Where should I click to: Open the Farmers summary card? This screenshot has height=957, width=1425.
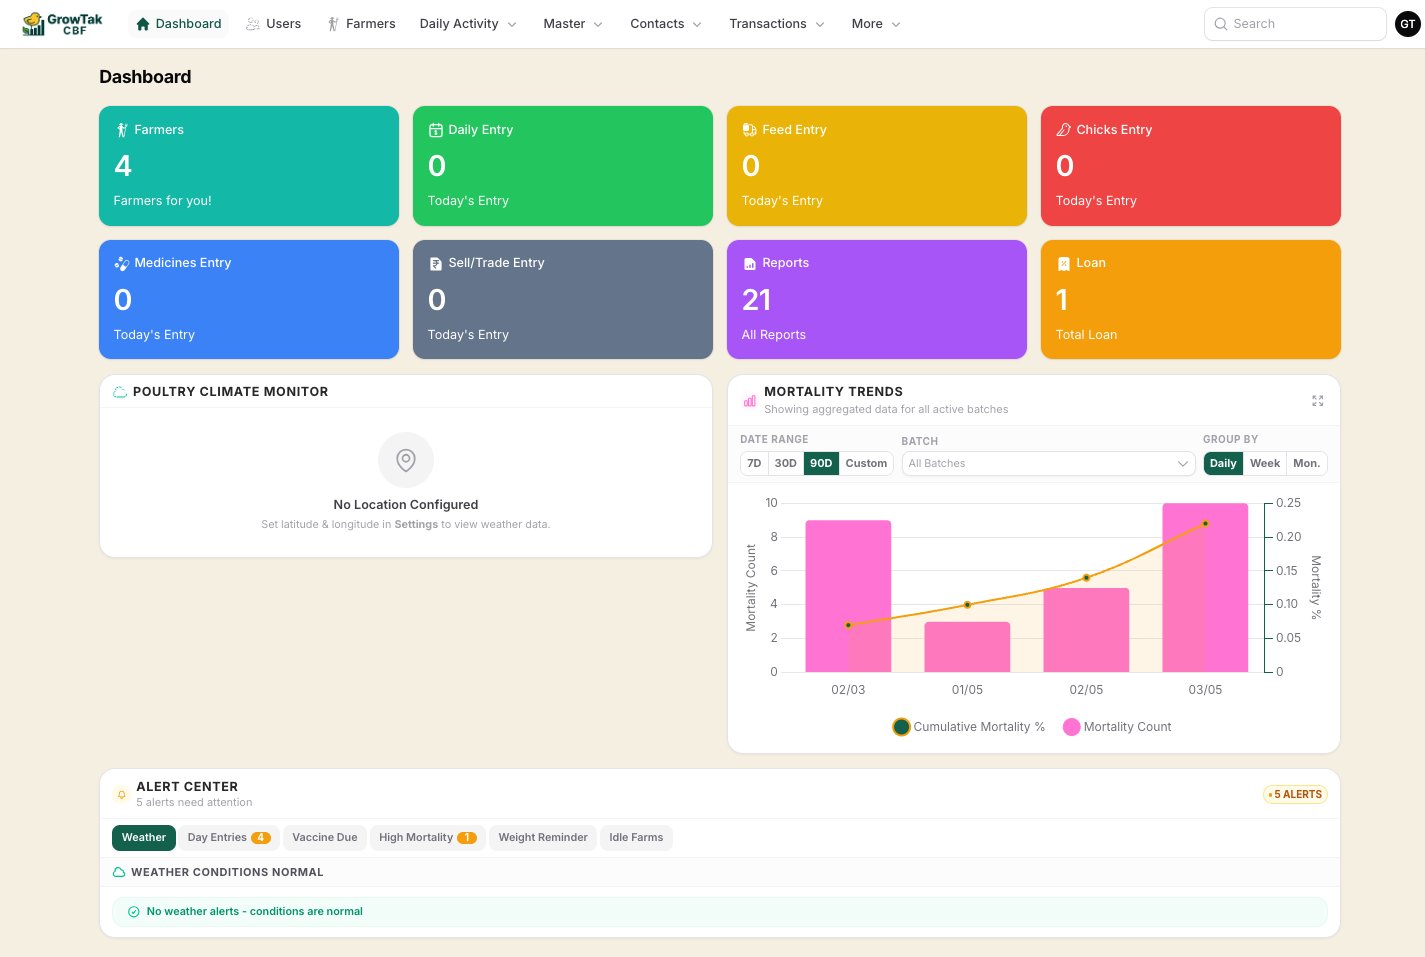click(249, 166)
